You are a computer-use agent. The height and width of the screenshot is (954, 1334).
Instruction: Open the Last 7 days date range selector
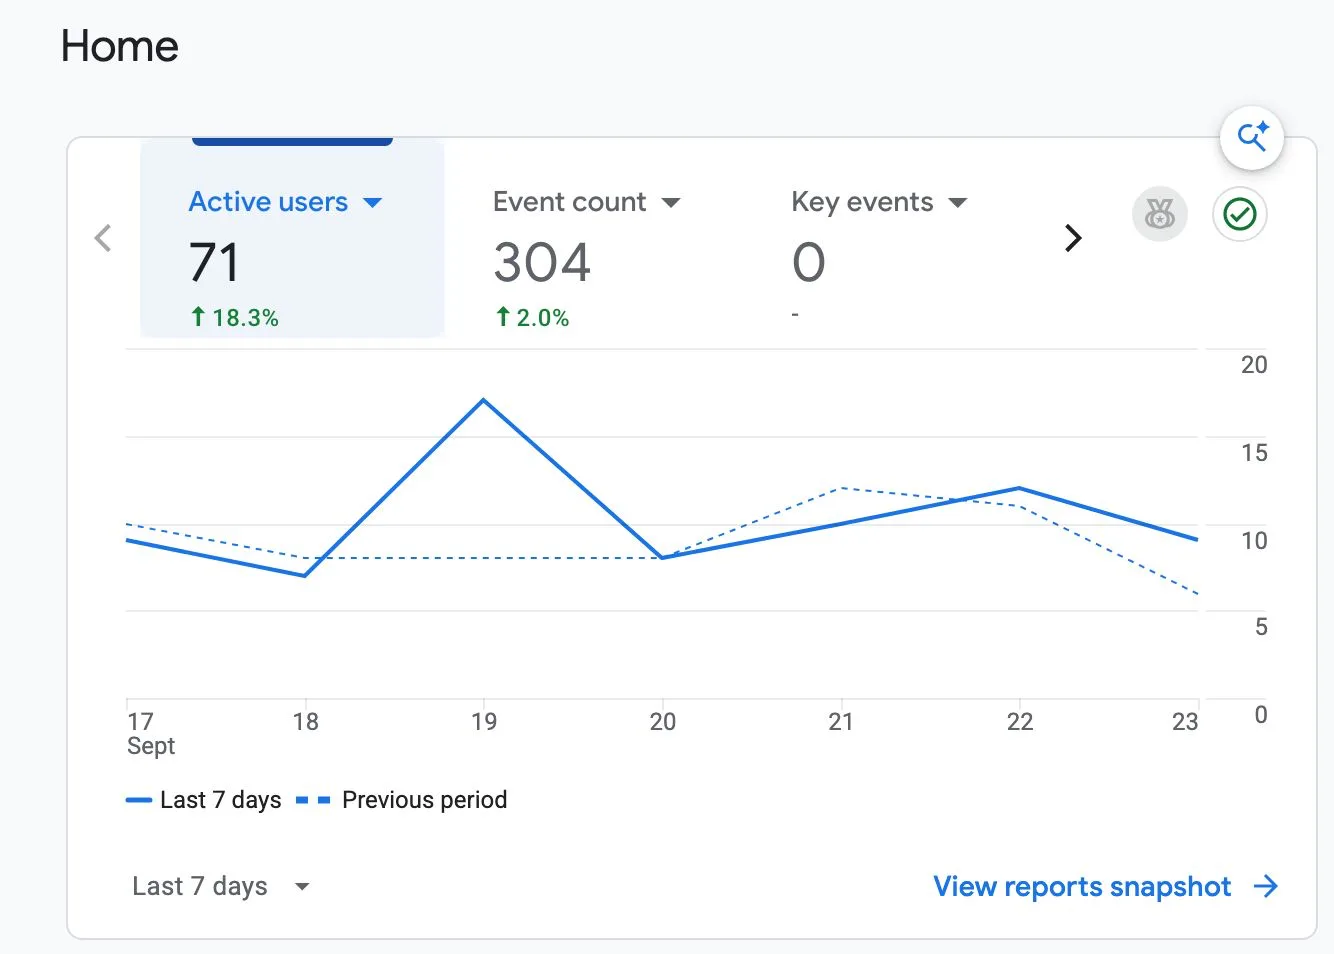point(220,886)
